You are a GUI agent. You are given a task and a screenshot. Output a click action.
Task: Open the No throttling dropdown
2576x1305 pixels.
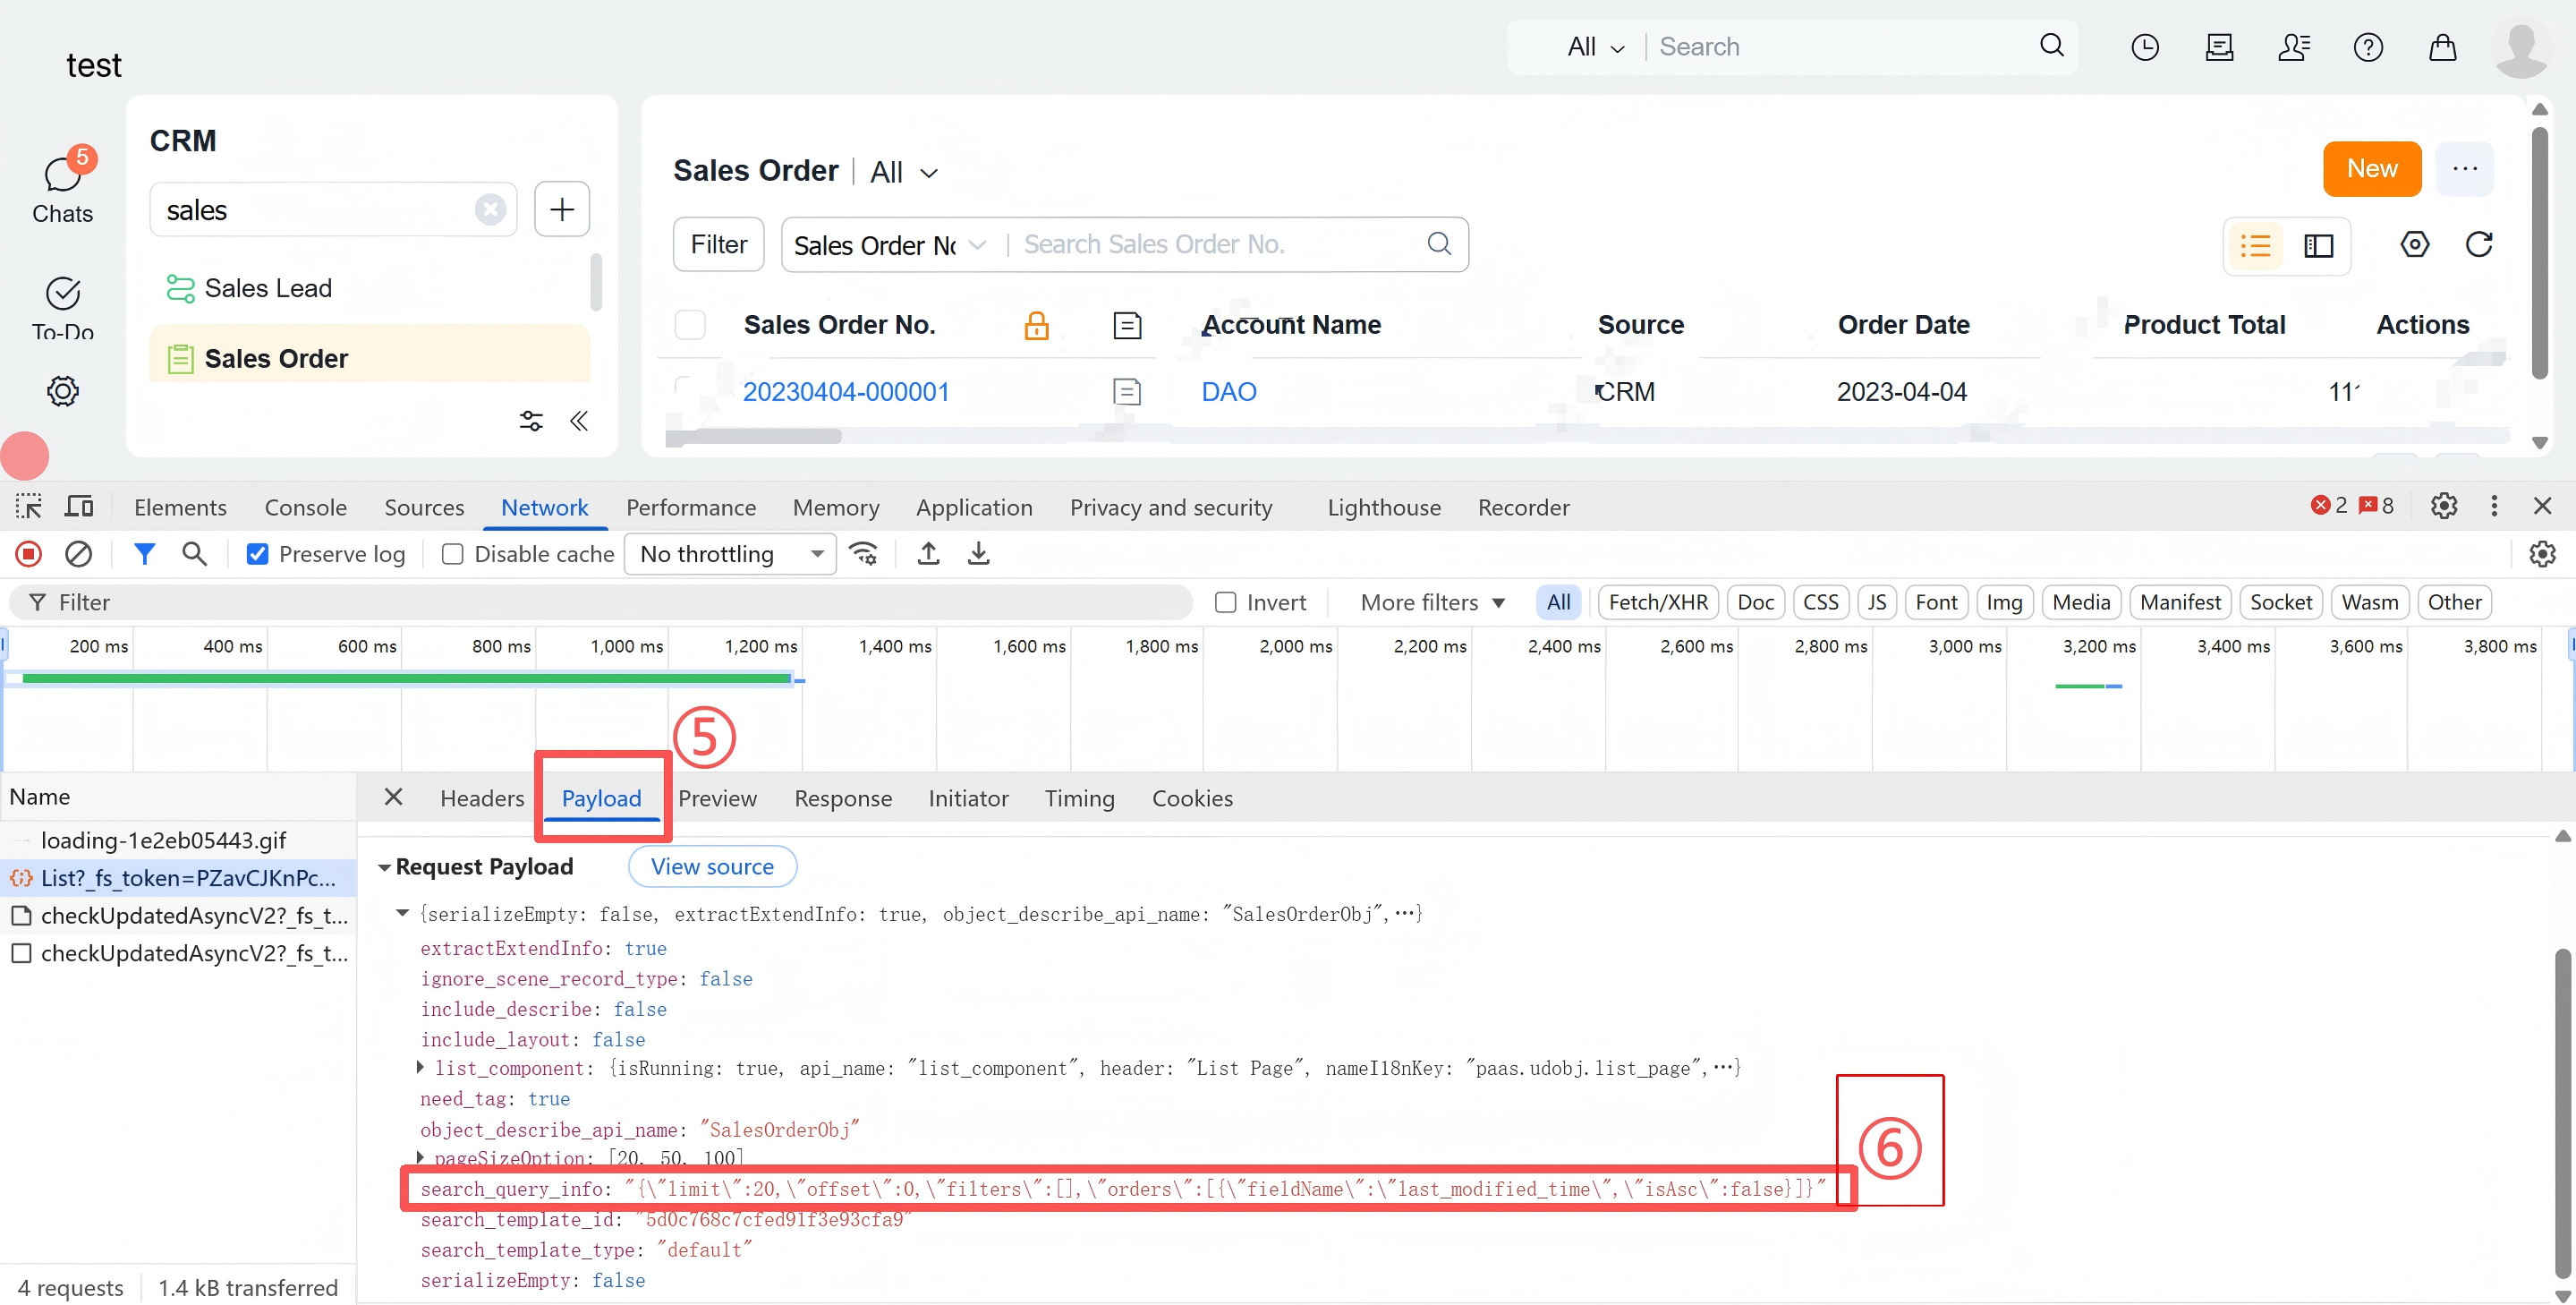point(730,553)
